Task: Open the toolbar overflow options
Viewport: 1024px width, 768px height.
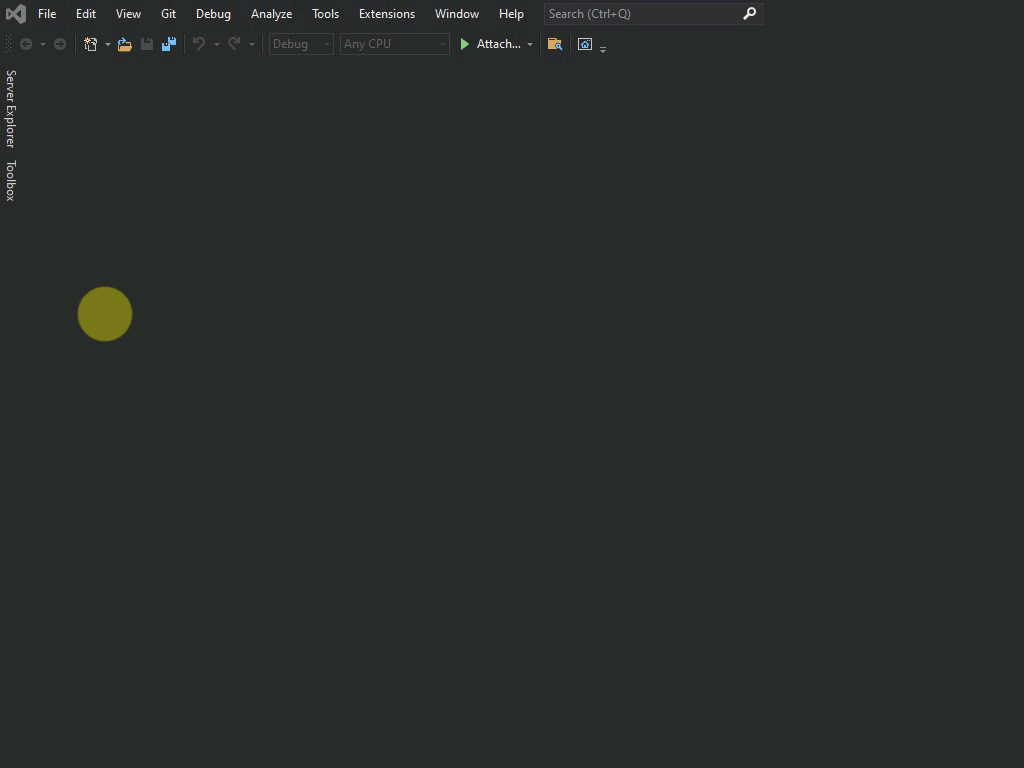Action: [603, 48]
